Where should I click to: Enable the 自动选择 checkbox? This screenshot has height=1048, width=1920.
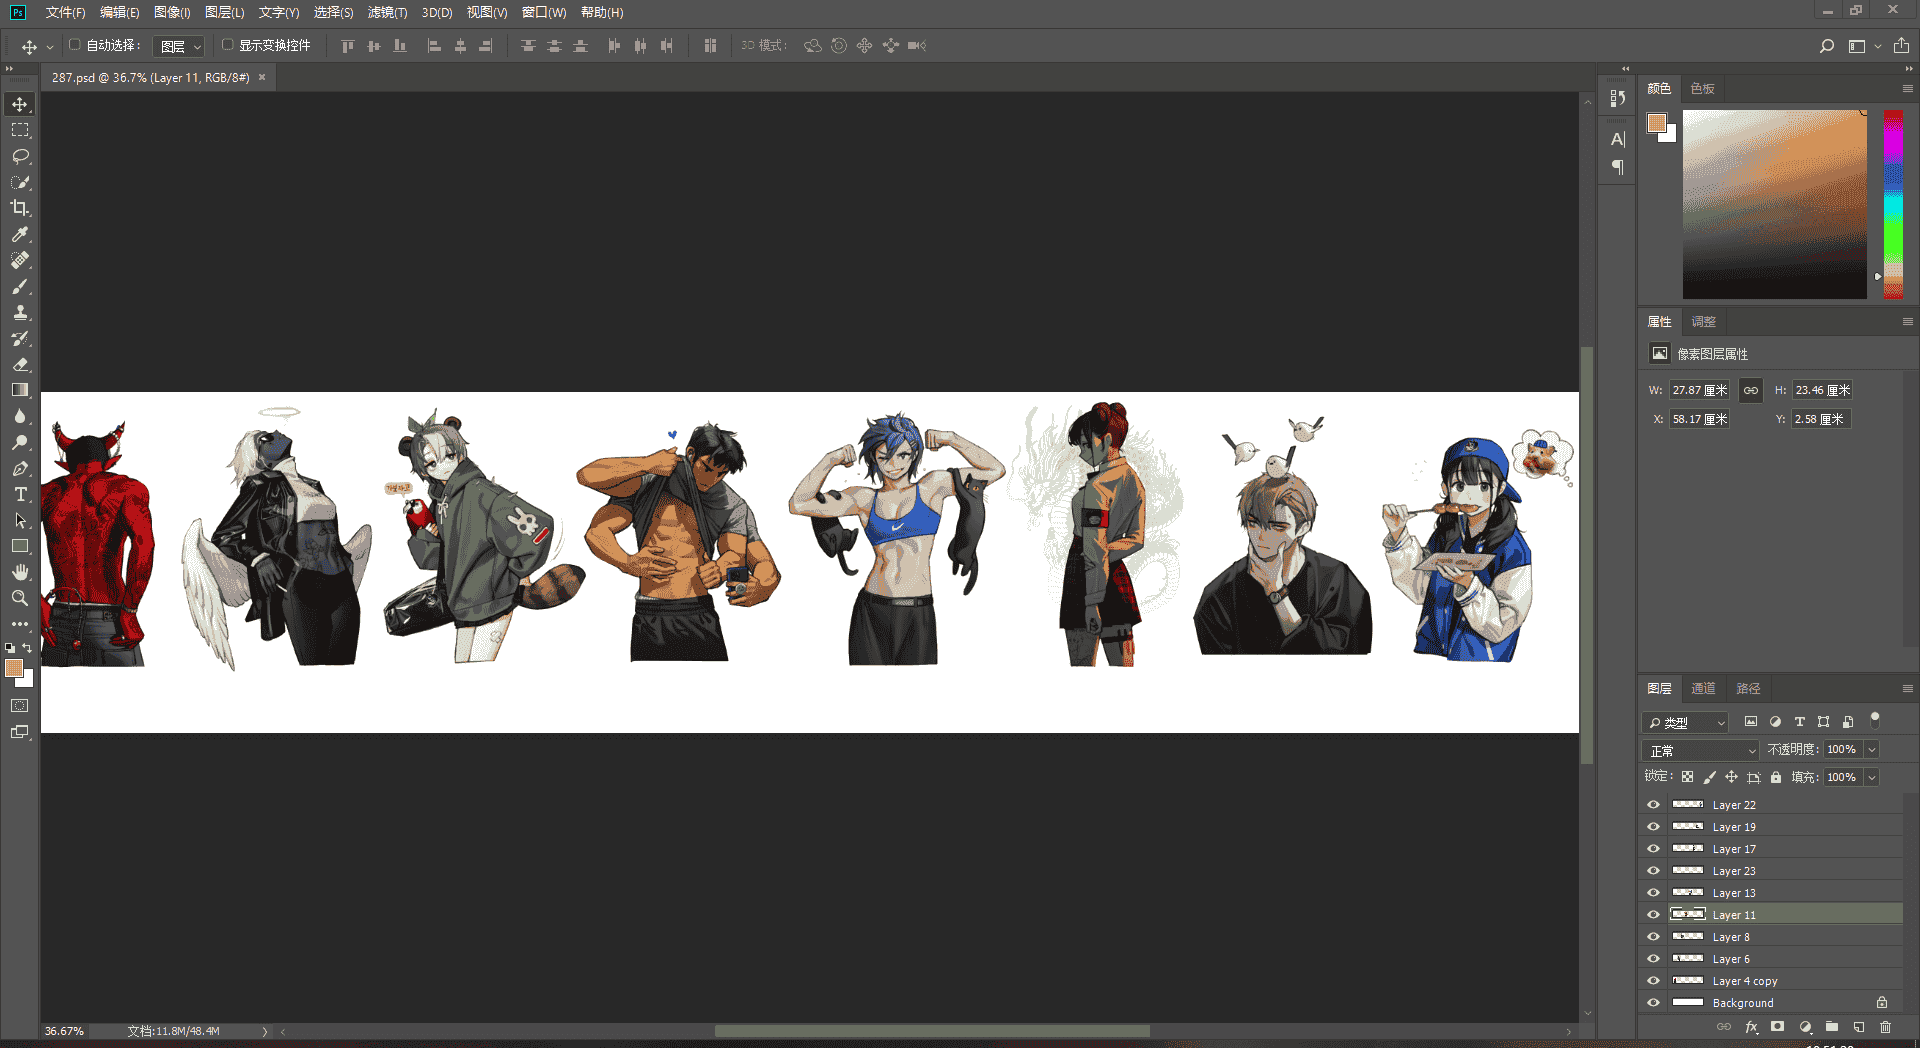(75, 45)
